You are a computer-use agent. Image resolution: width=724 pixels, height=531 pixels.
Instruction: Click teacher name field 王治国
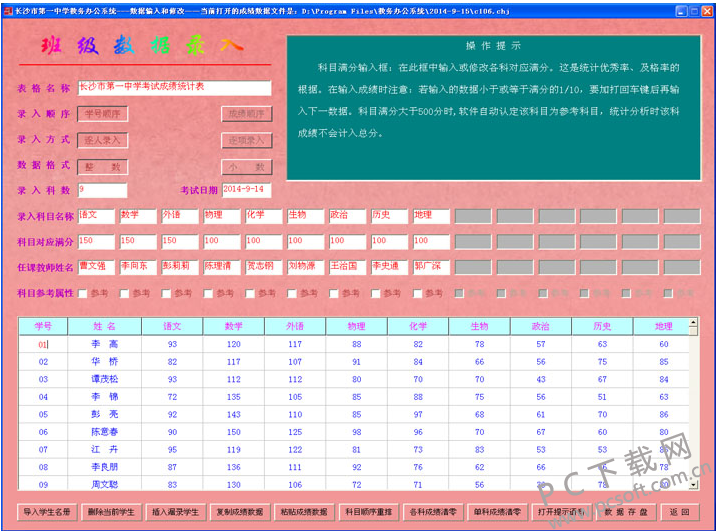(348, 267)
